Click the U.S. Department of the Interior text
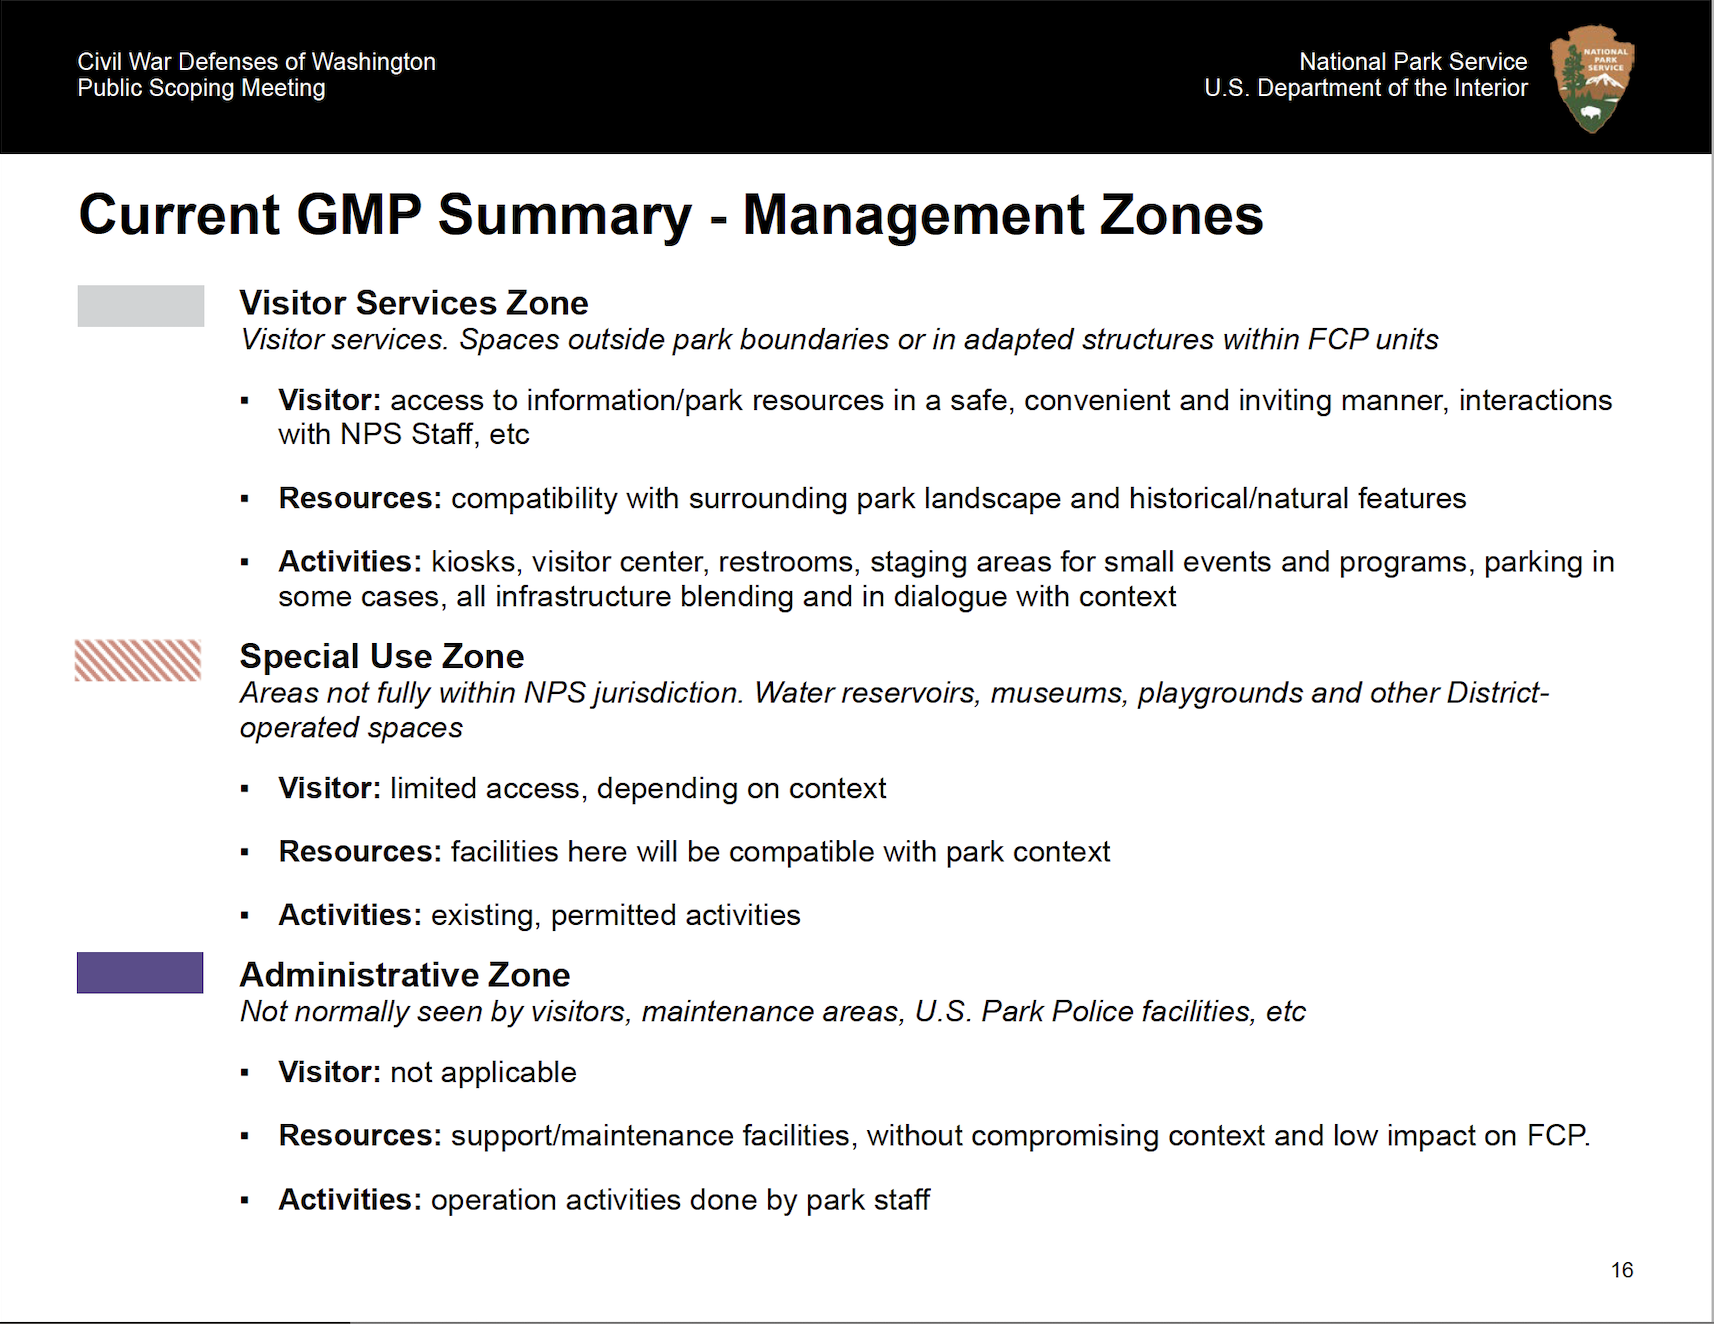The height and width of the screenshot is (1324, 1714). click(x=1365, y=88)
